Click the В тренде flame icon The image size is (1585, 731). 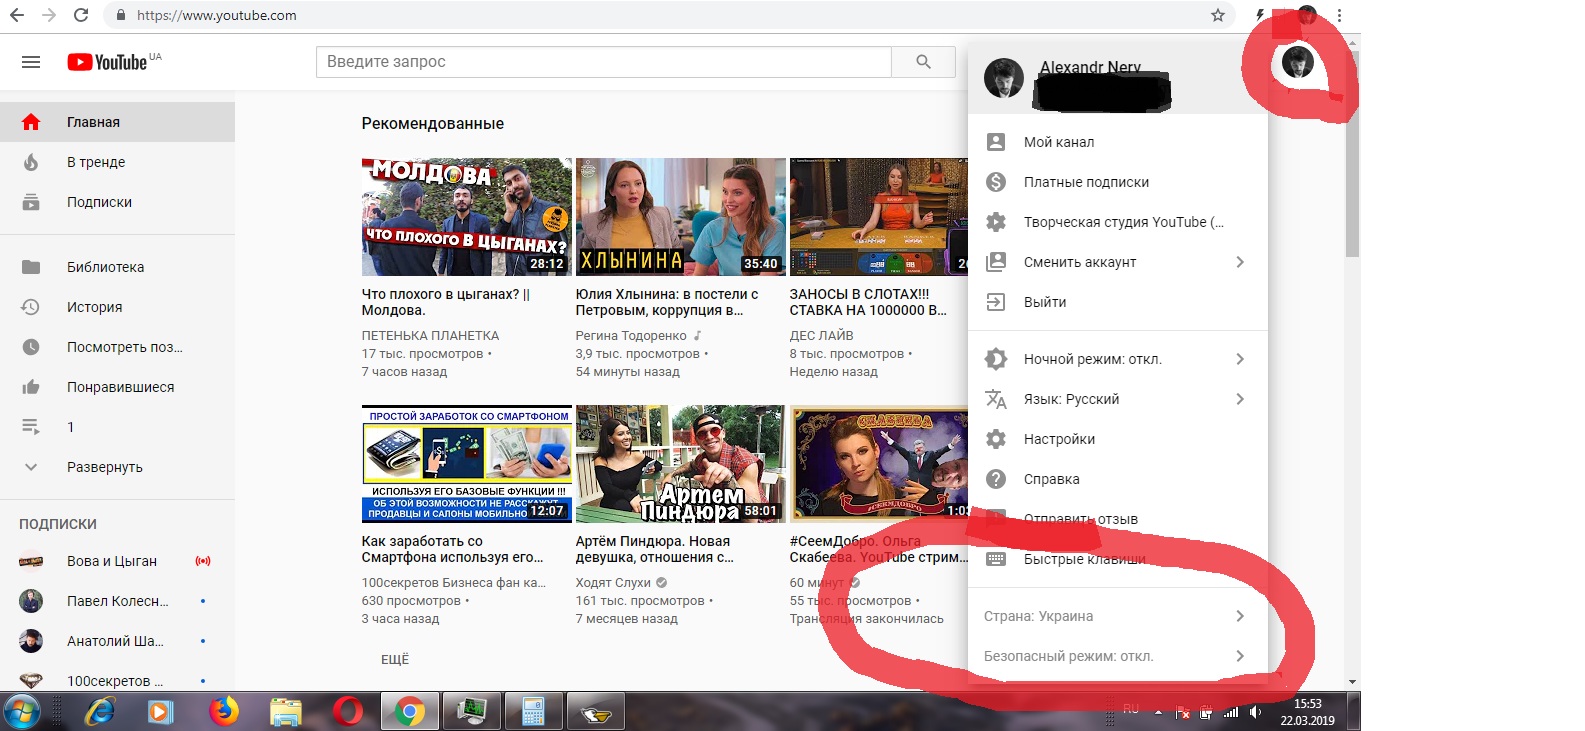[x=31, y=162]
